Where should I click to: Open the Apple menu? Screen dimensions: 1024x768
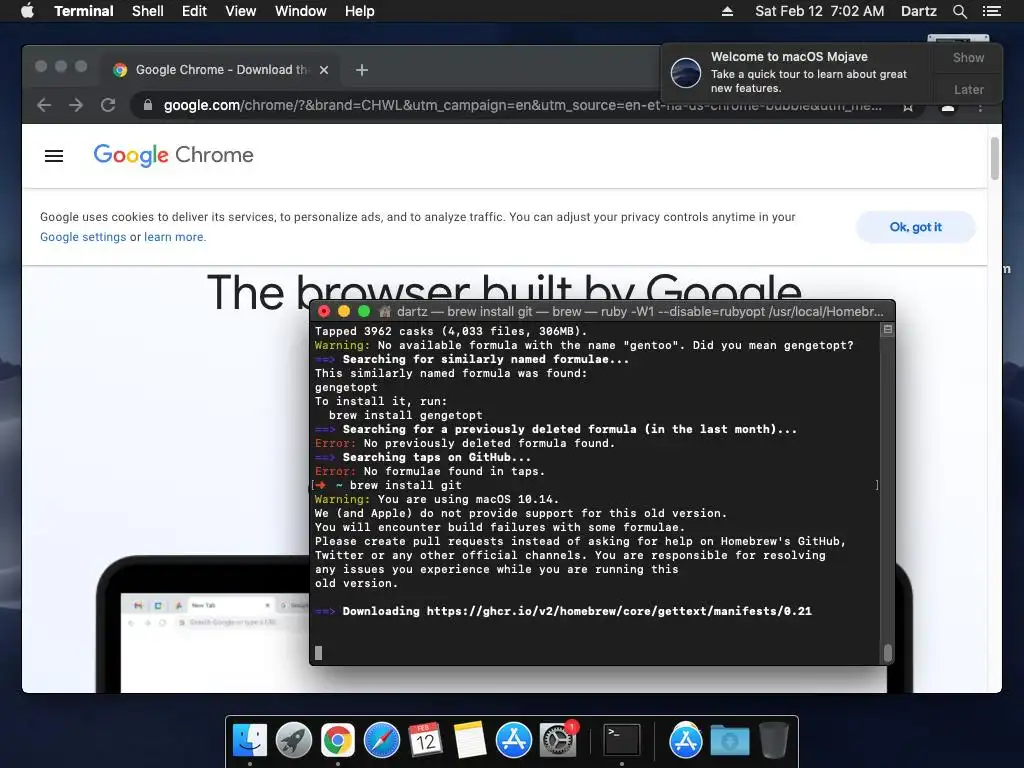click(27, 11)
